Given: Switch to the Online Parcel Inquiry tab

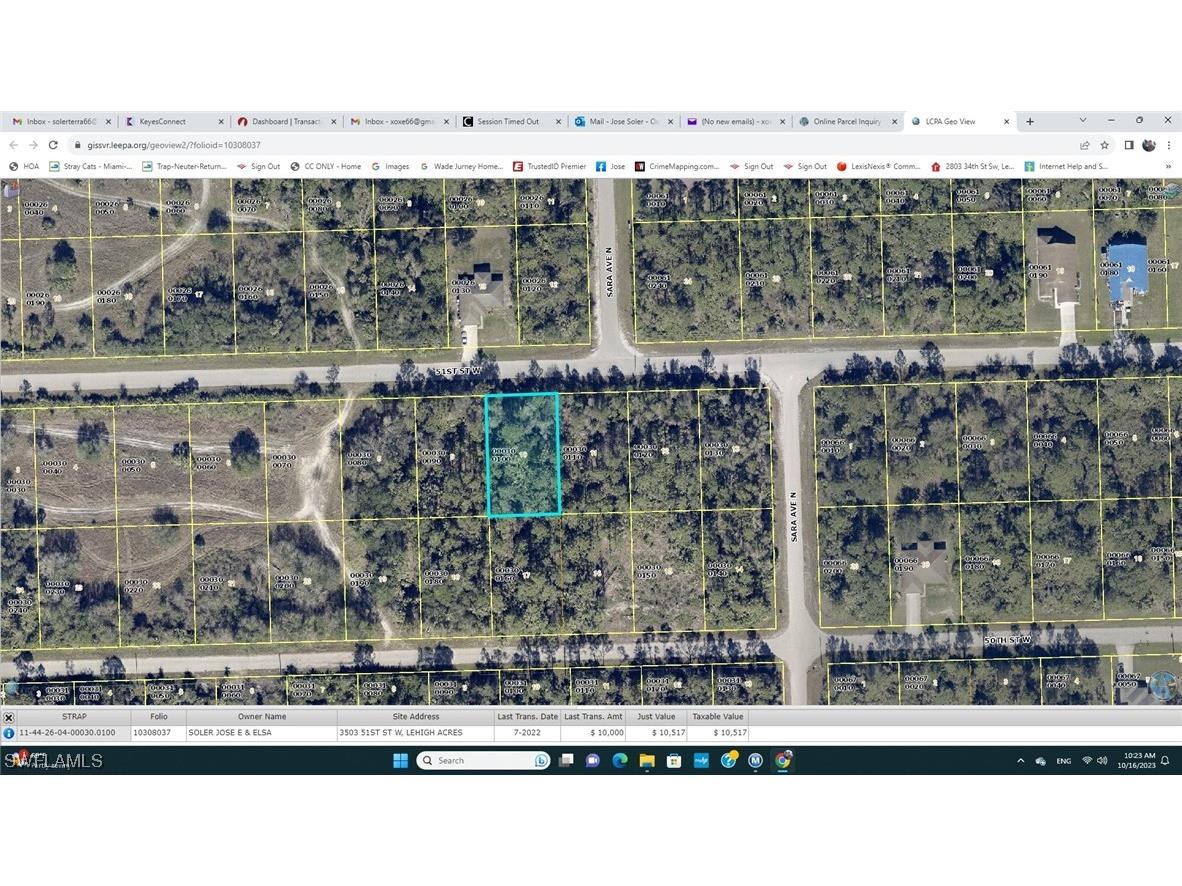Looking at the screenshot, I should pos(848,121).
